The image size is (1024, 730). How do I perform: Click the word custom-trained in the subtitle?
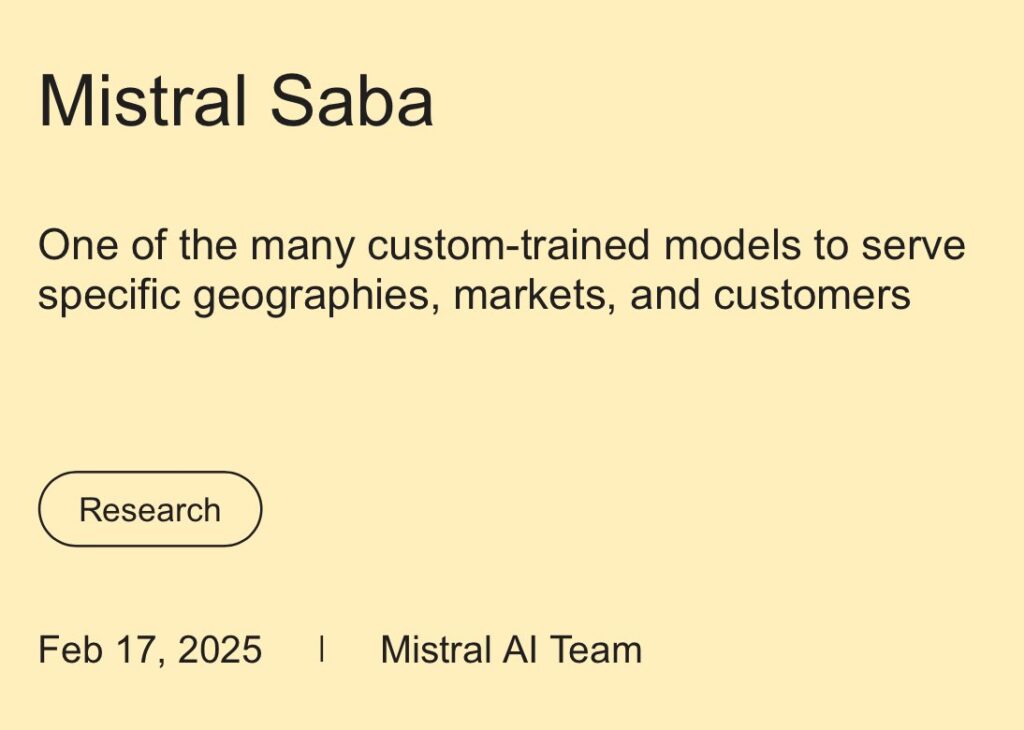pyautogui.click(x=509, y=247)
